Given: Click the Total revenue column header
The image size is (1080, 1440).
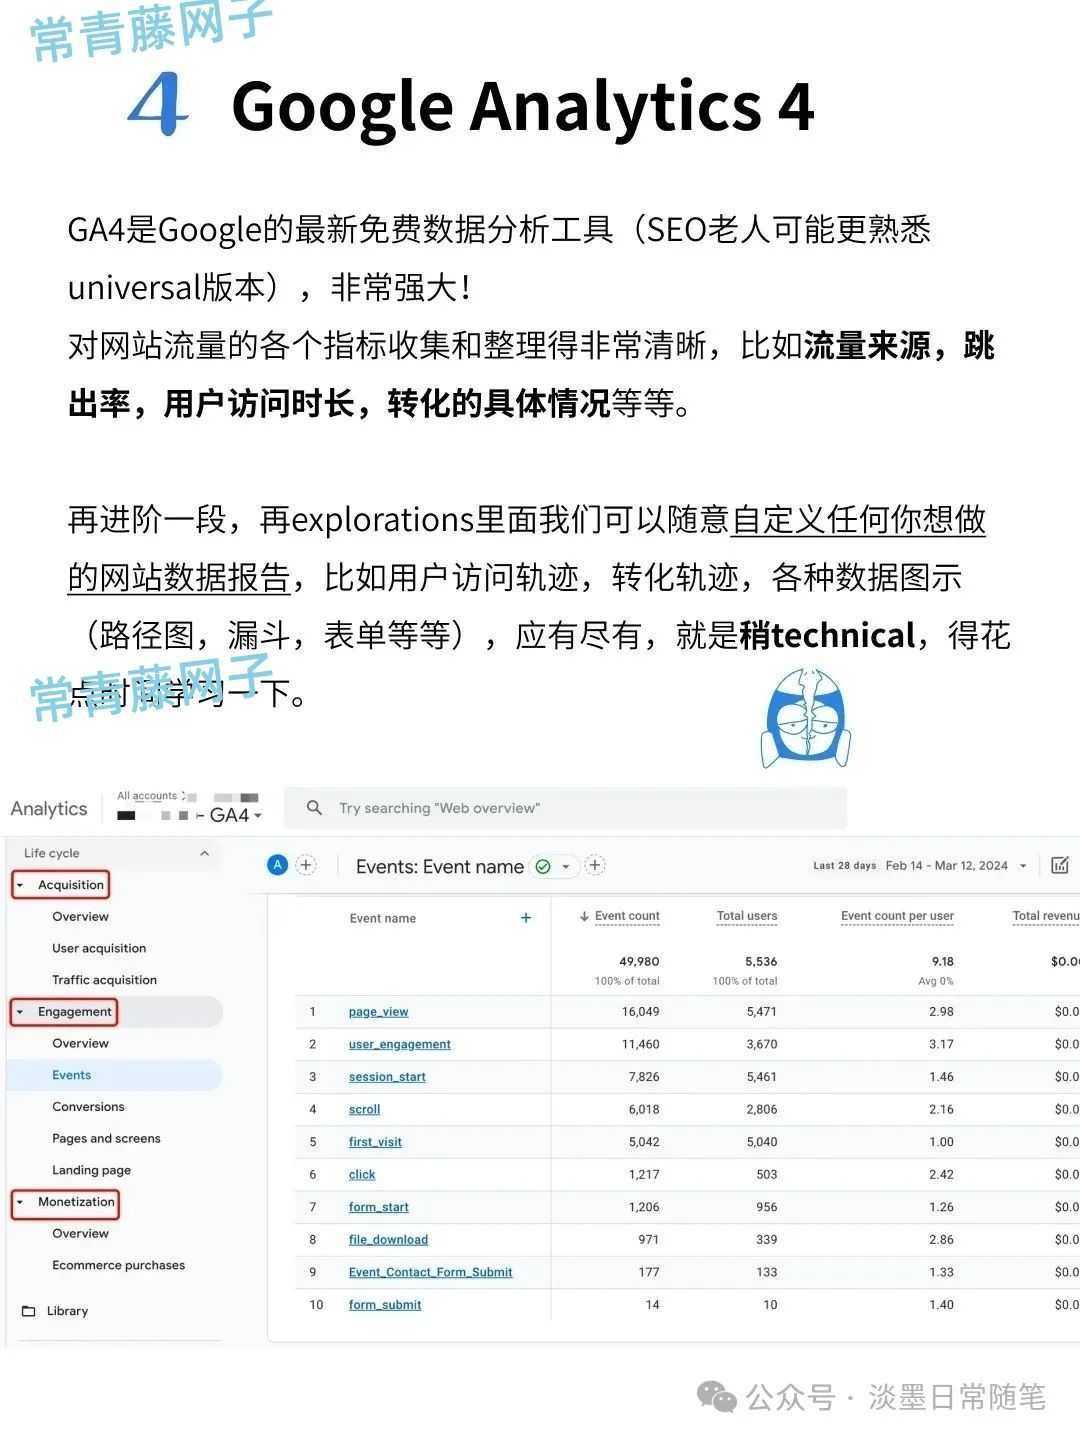Looking at the screenshot, I should [x=1045, y=916].
